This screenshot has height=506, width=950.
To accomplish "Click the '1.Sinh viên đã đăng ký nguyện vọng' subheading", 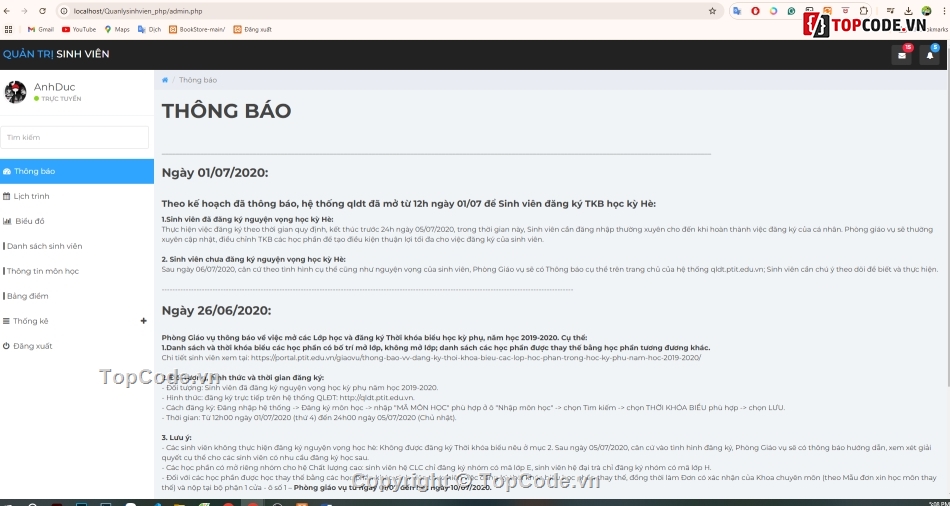I will tap(247, 219).
